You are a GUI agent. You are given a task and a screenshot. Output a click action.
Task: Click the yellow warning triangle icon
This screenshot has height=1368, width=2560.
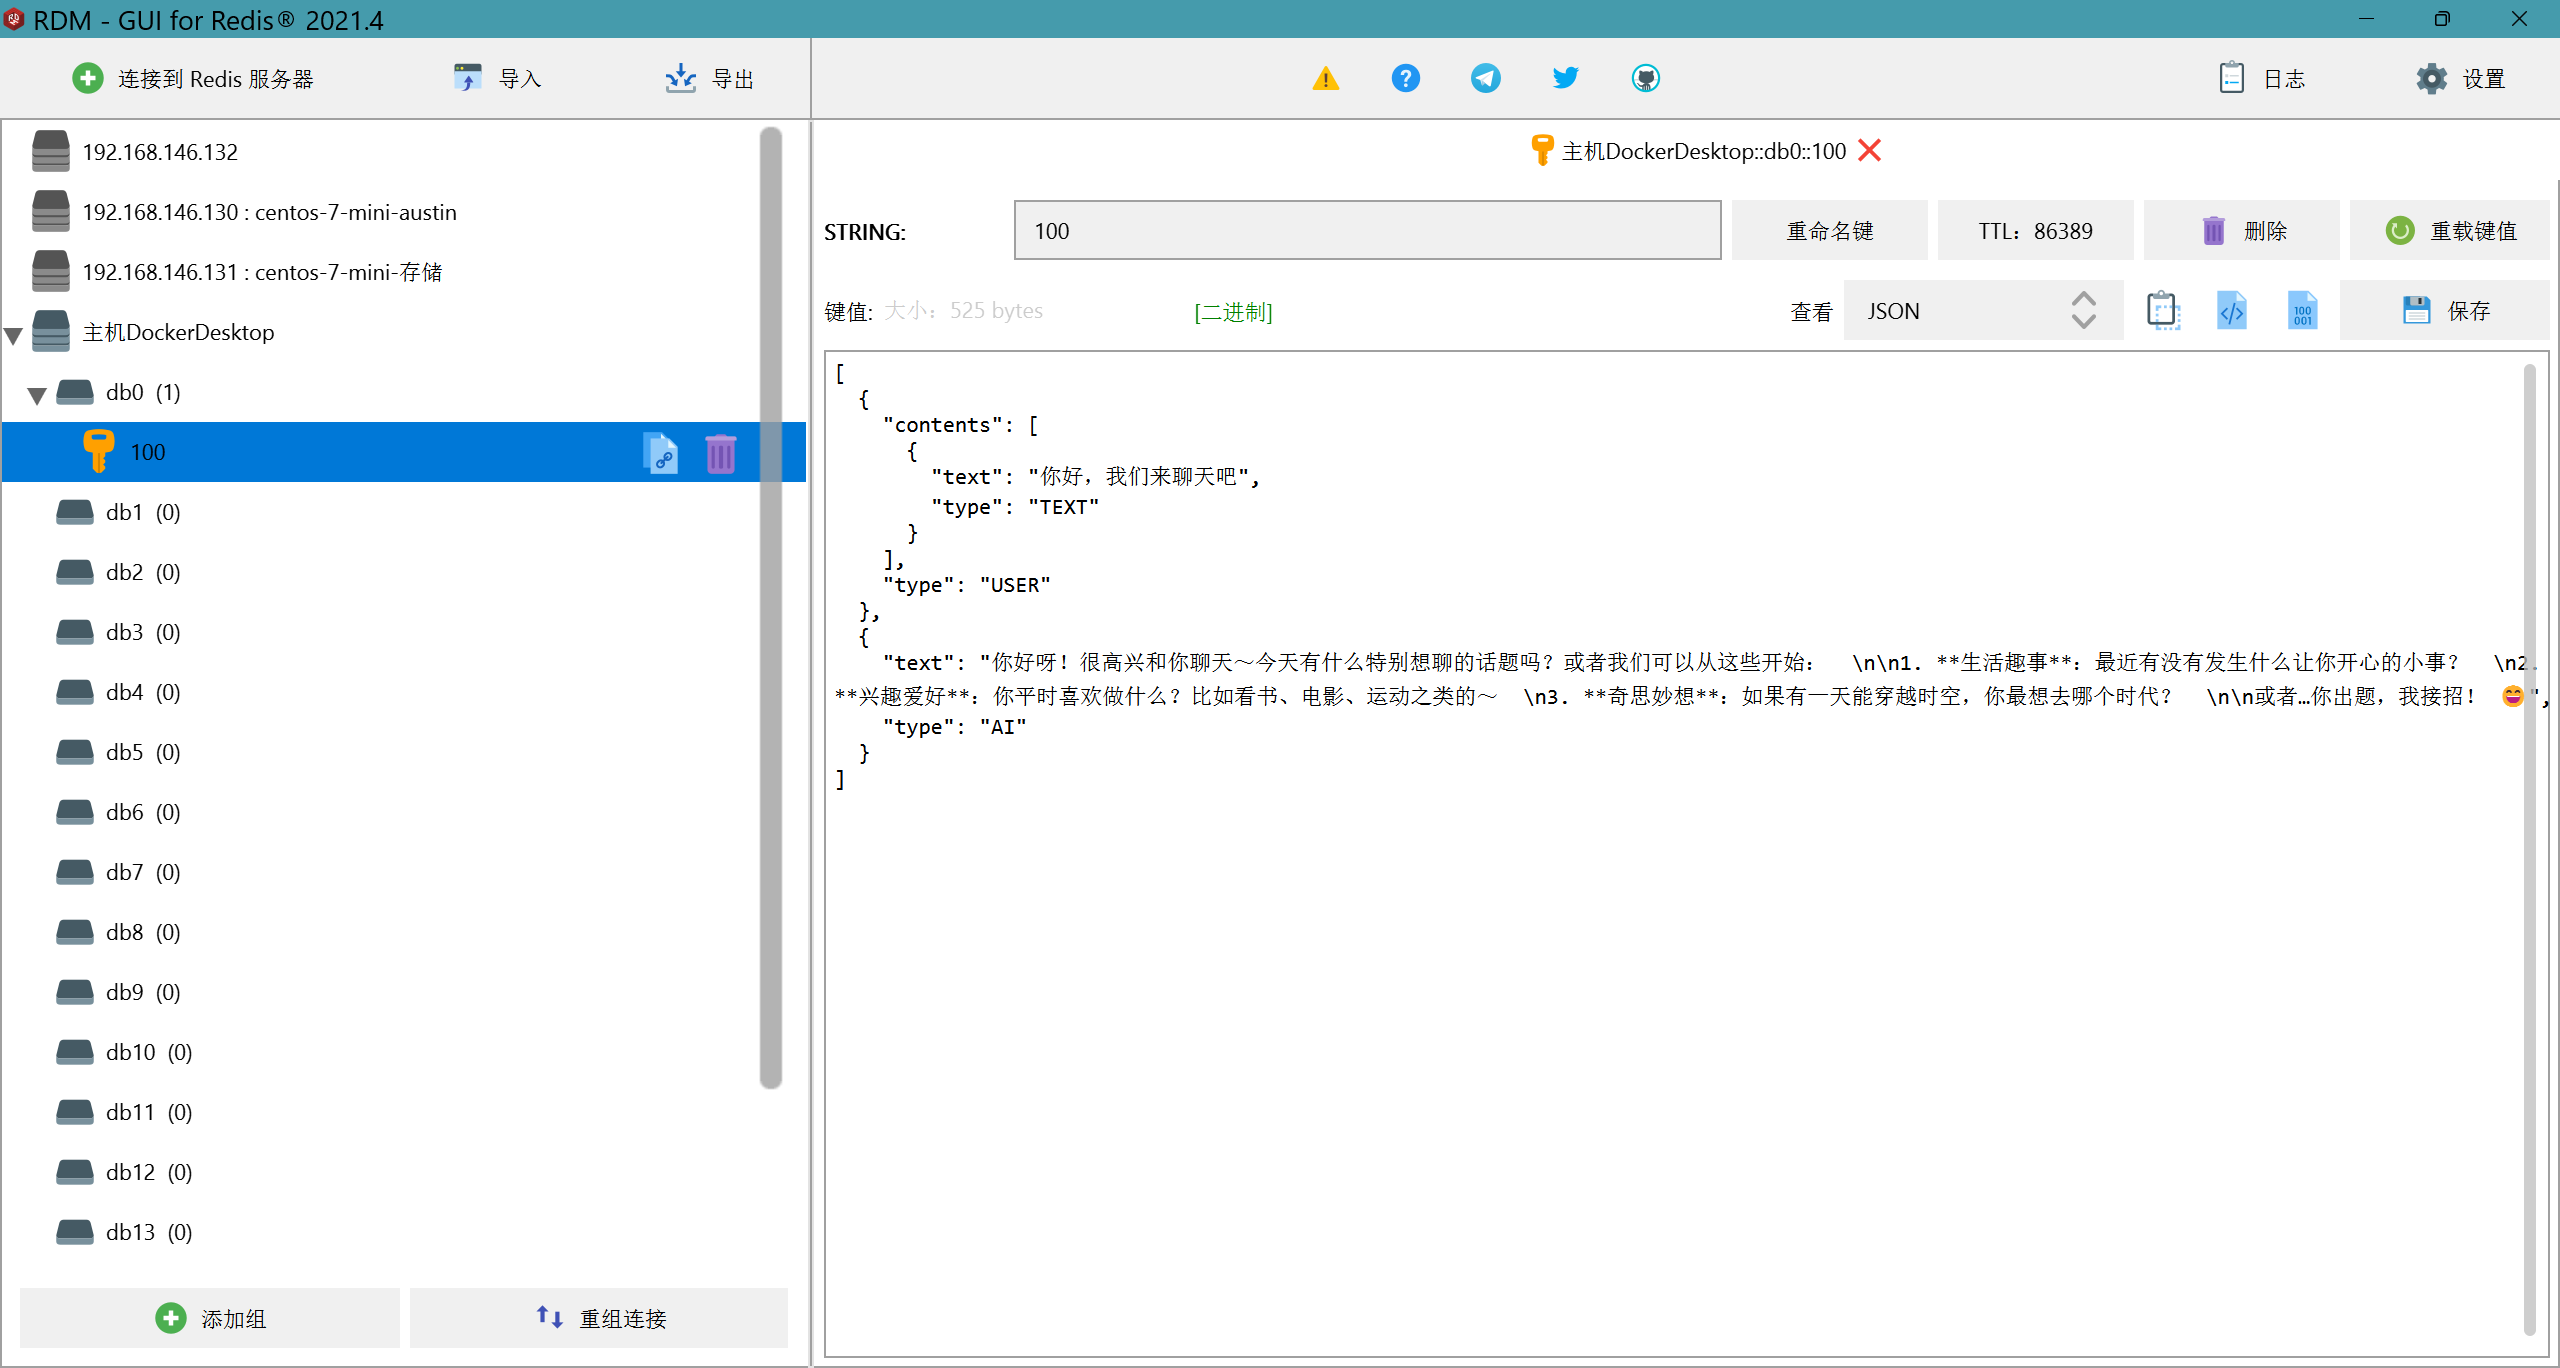[1325, 78]
